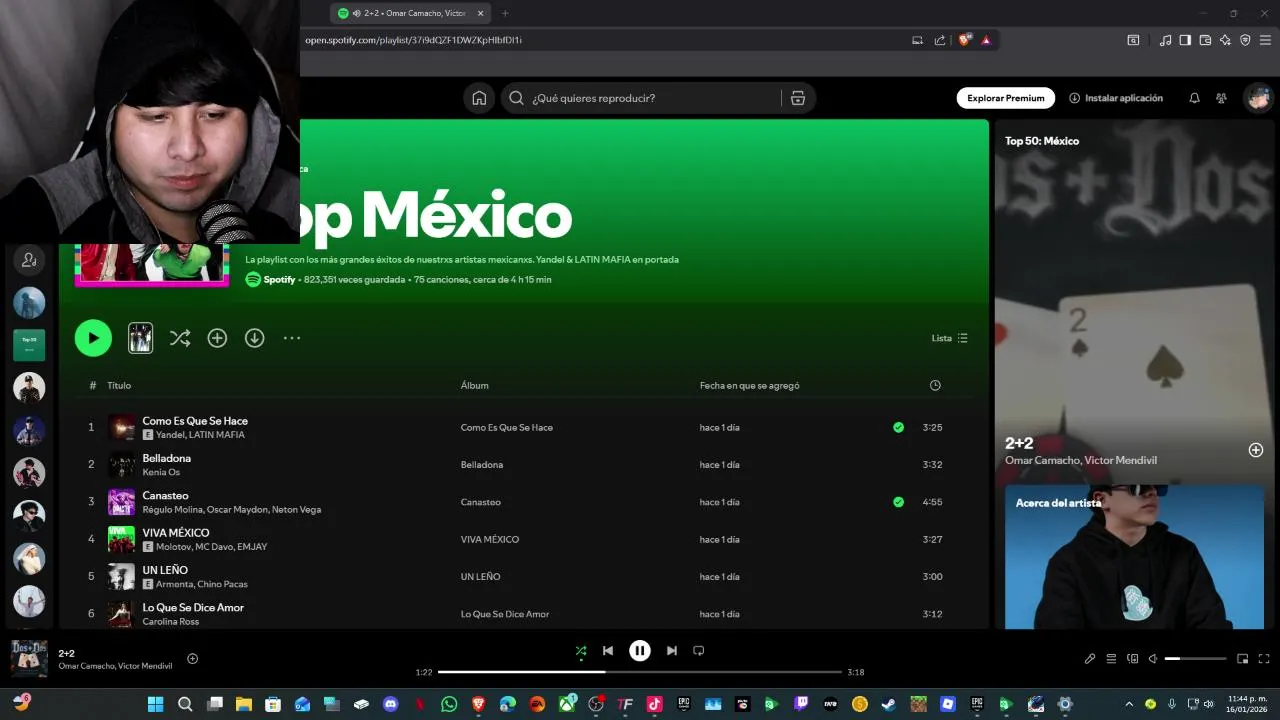The height and width of the screenshot is (720, 1280).
Task: Open the notifications bell
Action: 1194,98
